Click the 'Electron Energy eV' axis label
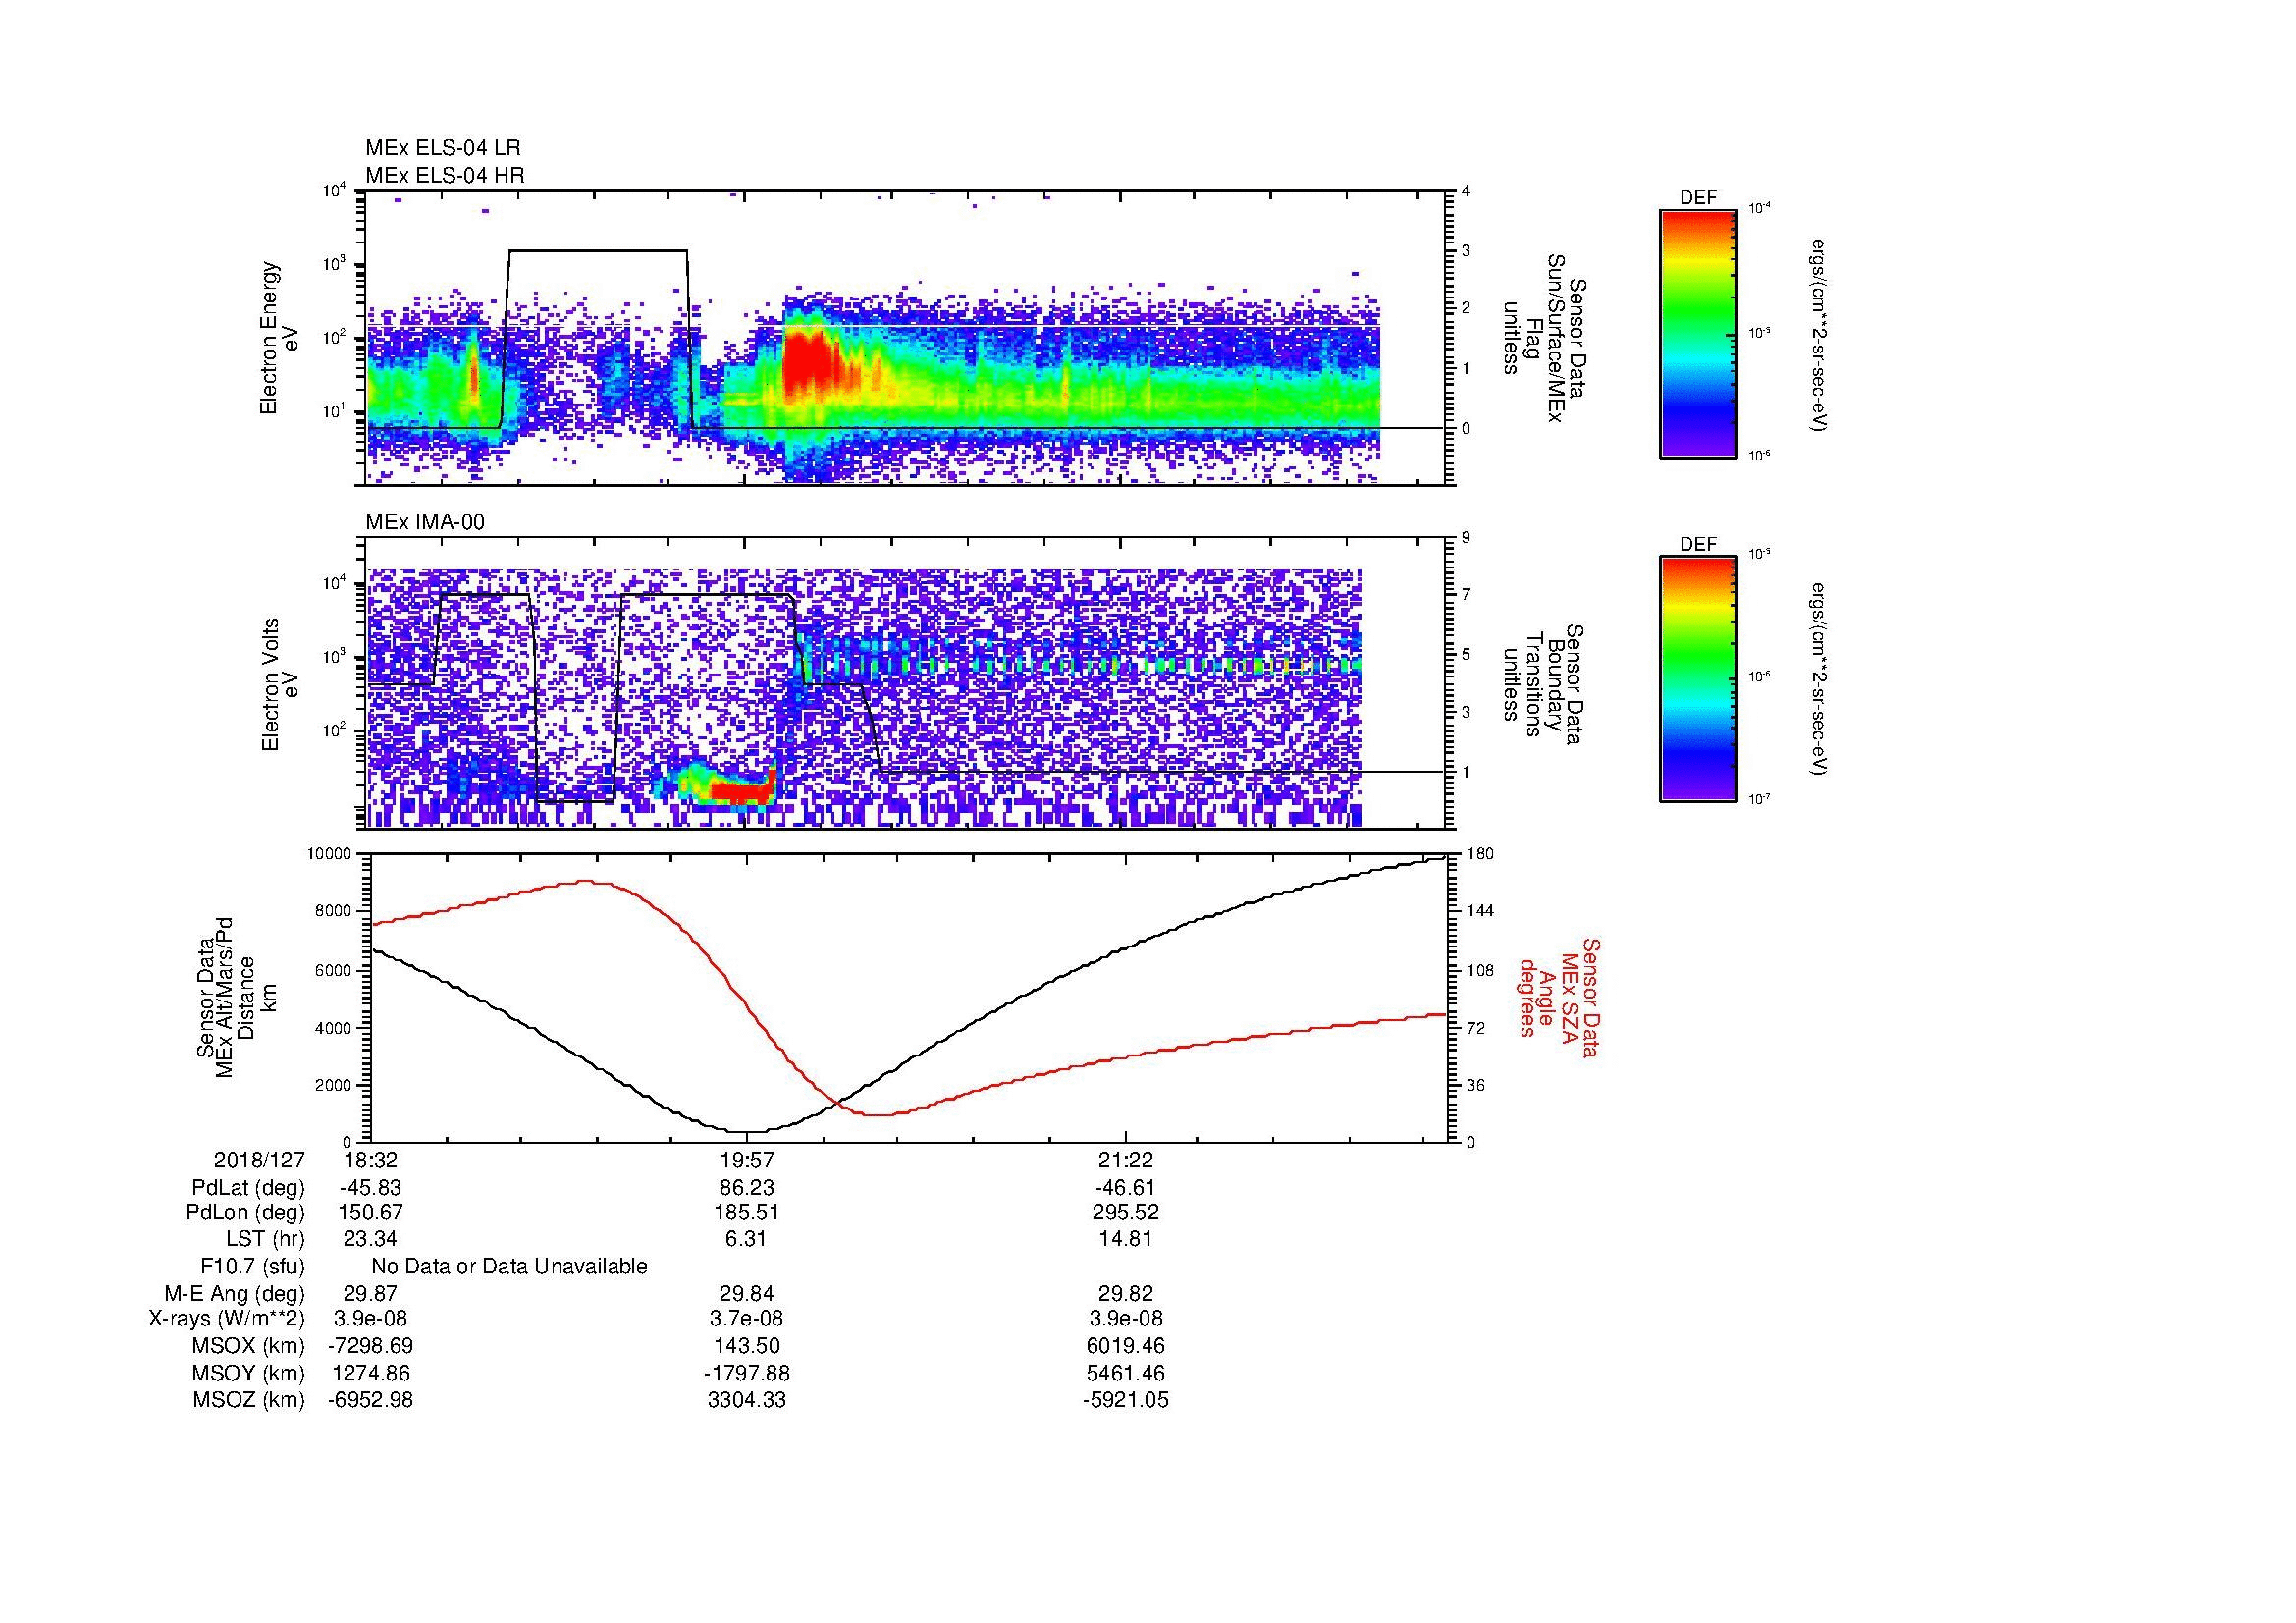 [x=279, y=338]
